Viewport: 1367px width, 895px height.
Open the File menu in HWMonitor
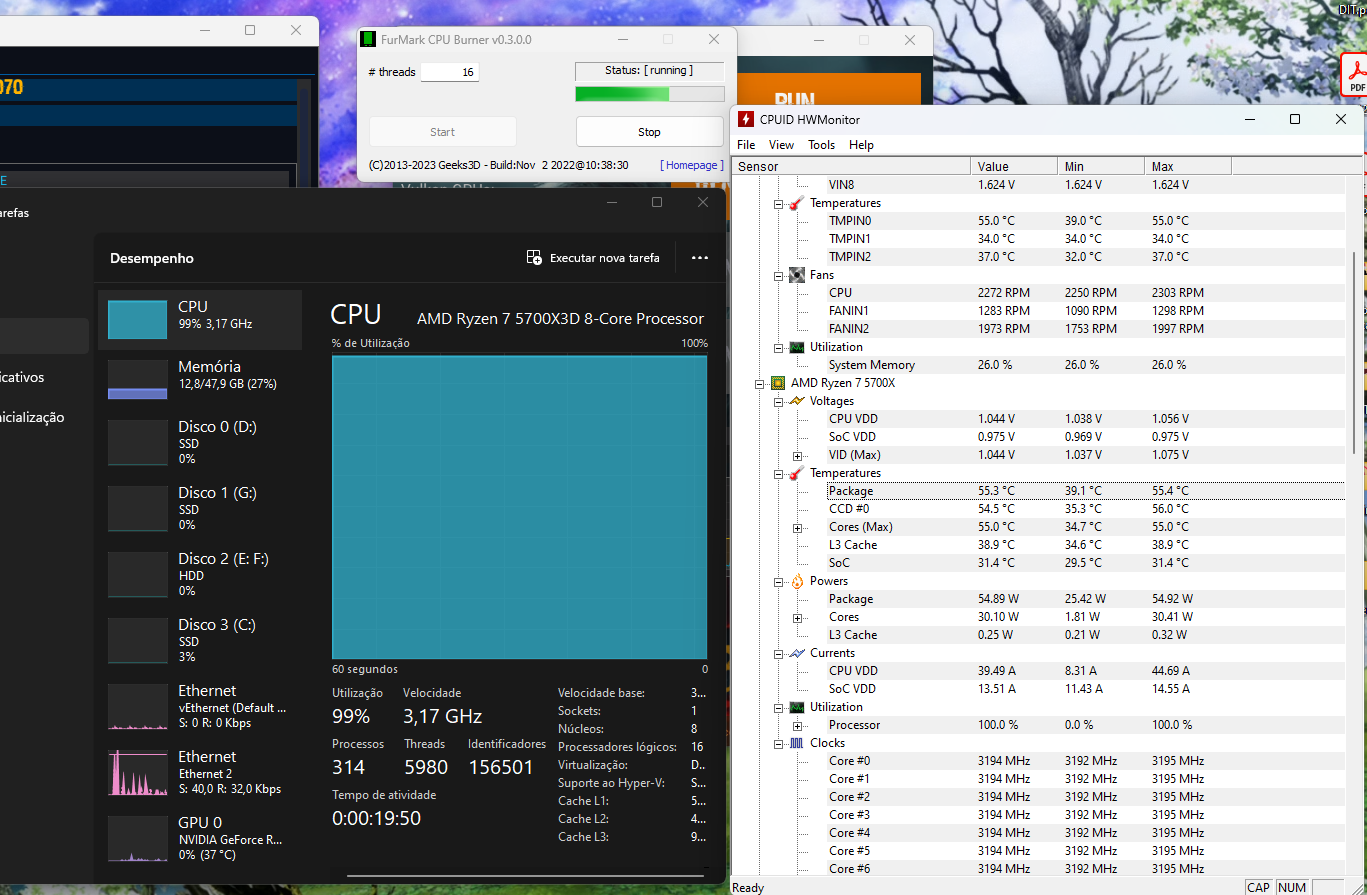click(x=746, y=145)
